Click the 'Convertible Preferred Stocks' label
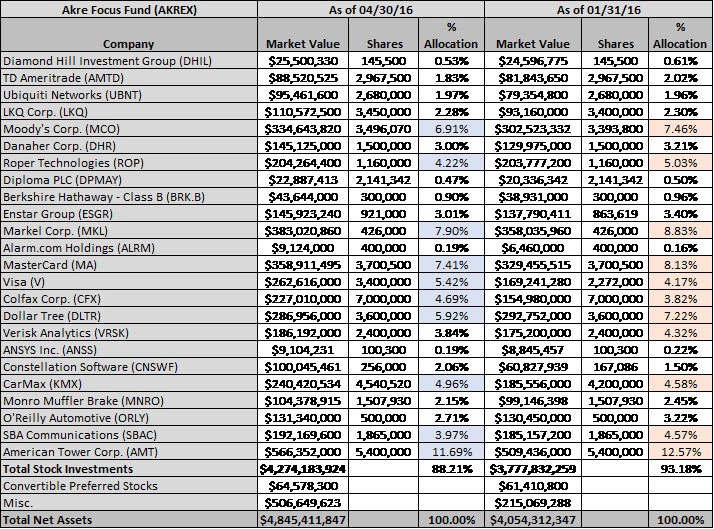The width and height of the screenshot is (714, 529). click(x=129, y=486)
